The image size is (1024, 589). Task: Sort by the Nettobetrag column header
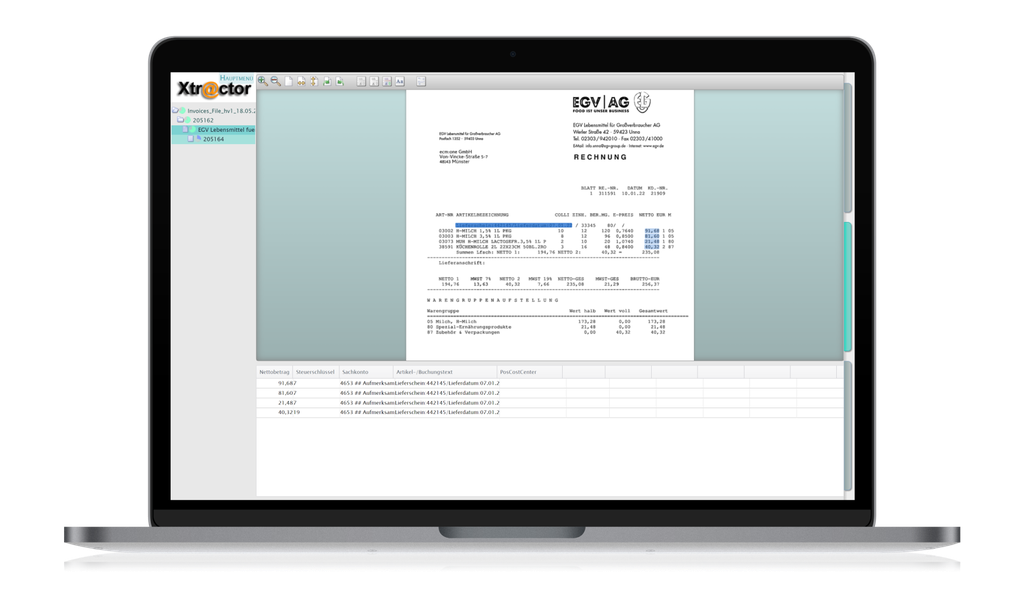pos(274,372)
